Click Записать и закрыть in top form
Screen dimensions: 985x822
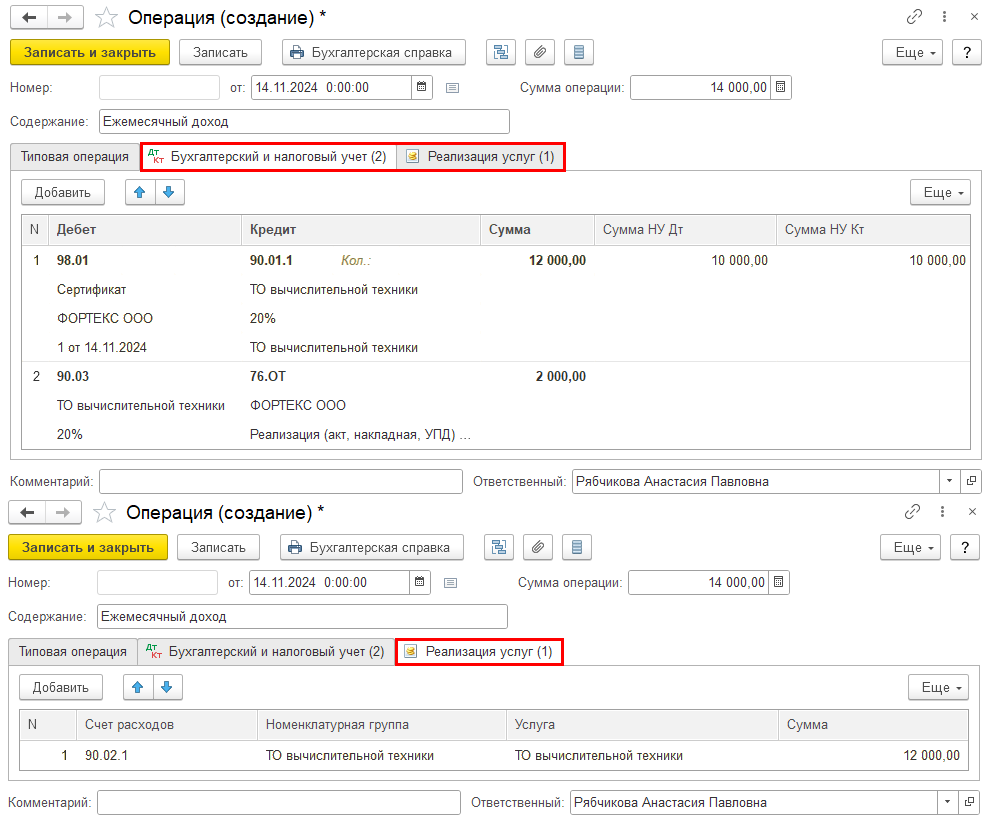click(90, 53)
